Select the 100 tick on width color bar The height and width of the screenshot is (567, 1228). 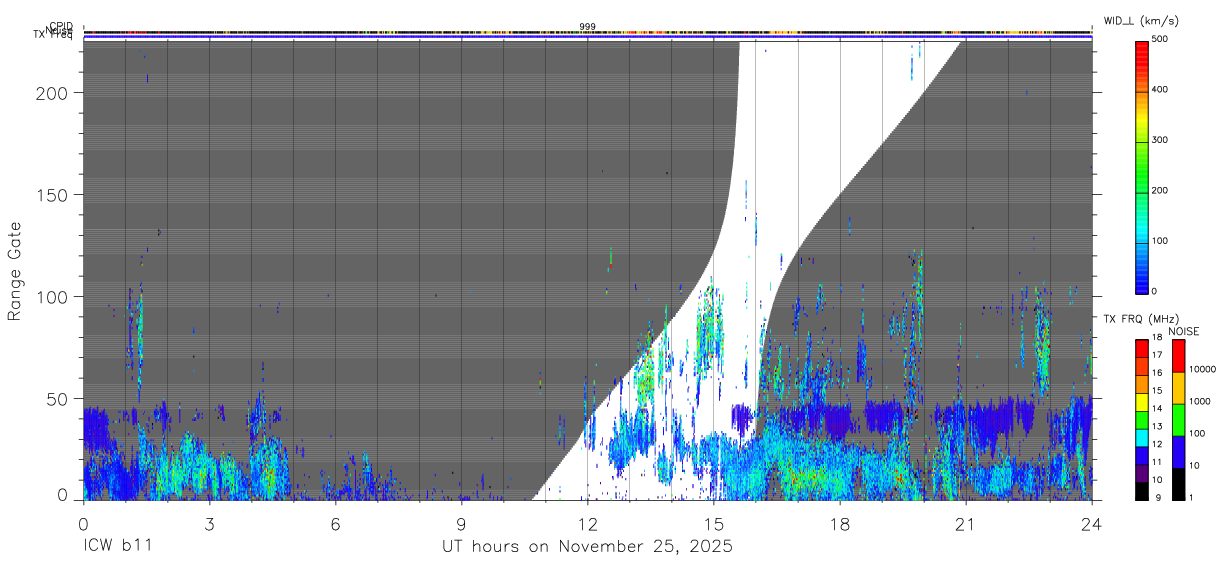pos(1161,240)
